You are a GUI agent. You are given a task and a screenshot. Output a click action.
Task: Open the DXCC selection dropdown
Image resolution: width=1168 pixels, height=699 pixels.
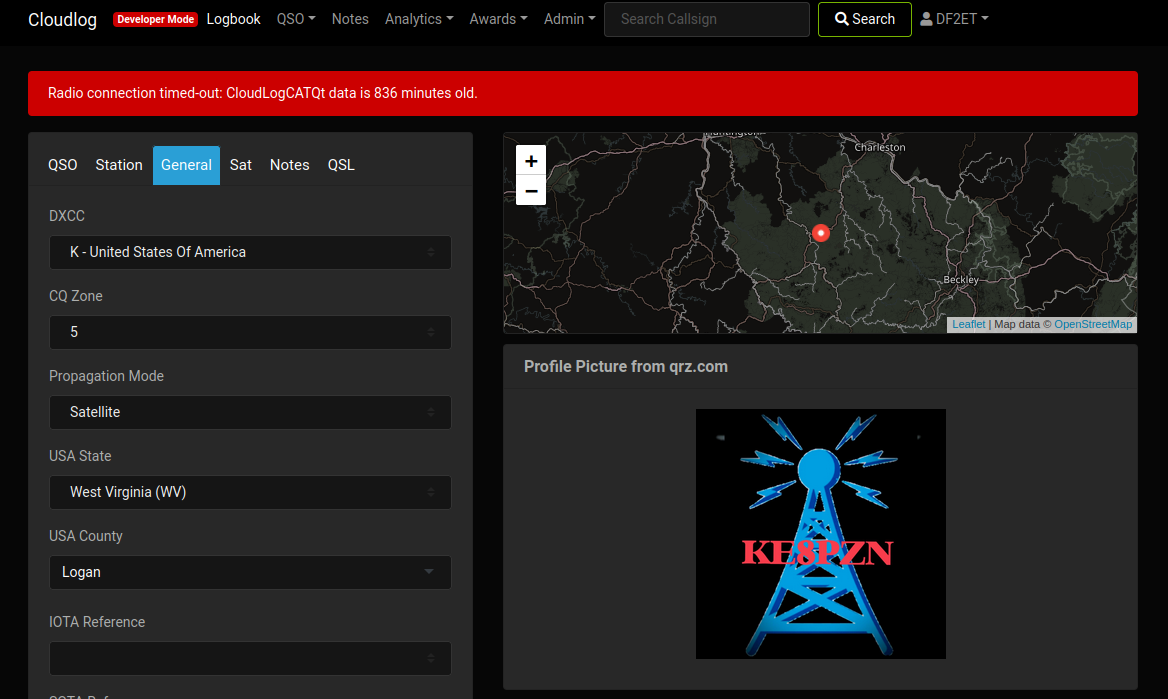[250, 252]
